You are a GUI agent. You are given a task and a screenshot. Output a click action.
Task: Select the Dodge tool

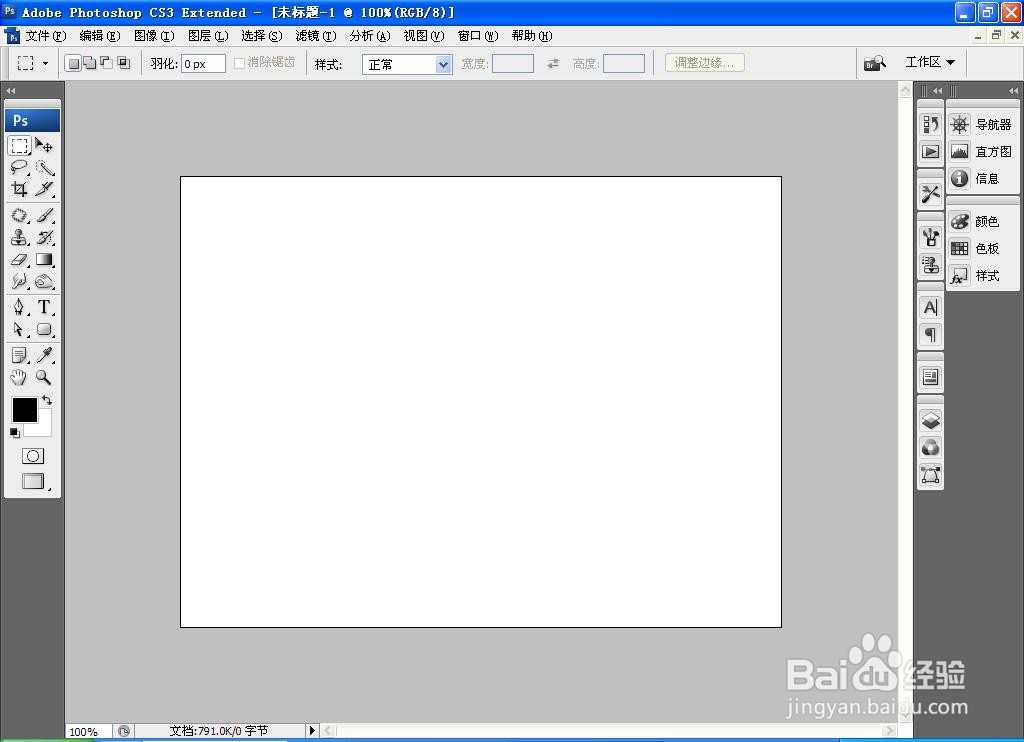tap(44, 282)
